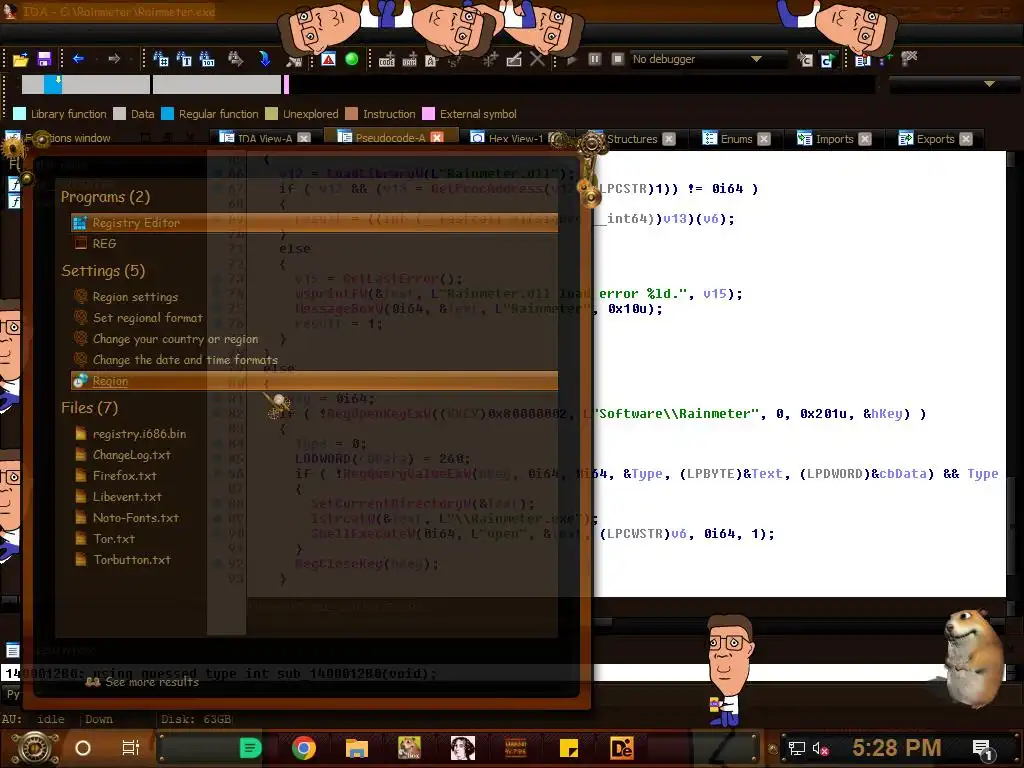Click the grey X delete toolbar icon
The width and height of the screenshot is (1024, 768).
click(x=537, y=59)
